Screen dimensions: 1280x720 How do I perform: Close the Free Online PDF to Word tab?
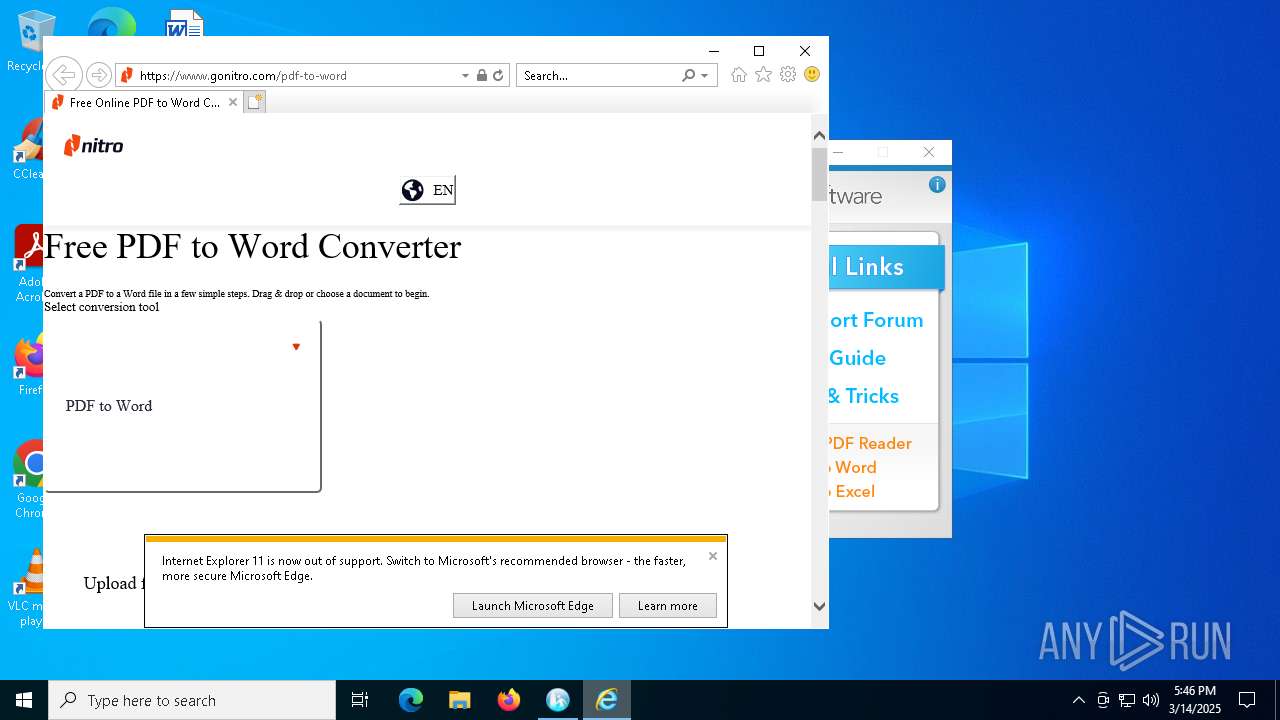[233, 102]
